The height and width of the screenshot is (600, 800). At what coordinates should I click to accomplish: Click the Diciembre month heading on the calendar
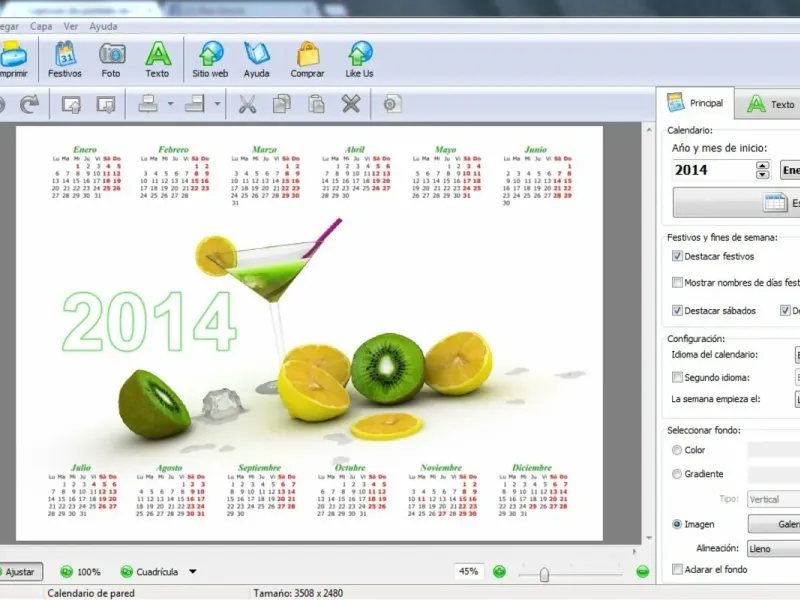[x=532, y=467]
